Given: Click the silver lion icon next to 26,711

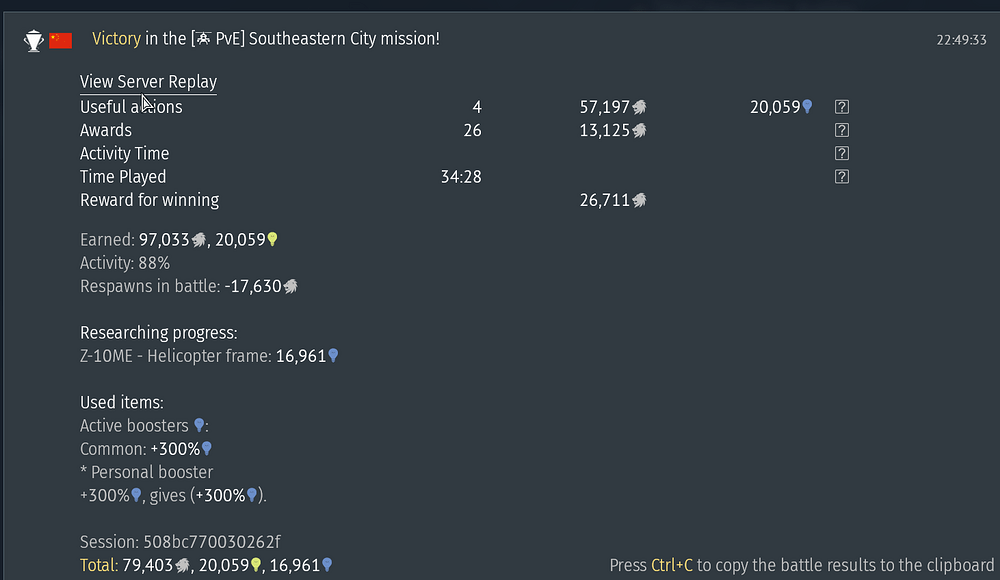Looking at the screenshot, I should [x=639, y=200].
